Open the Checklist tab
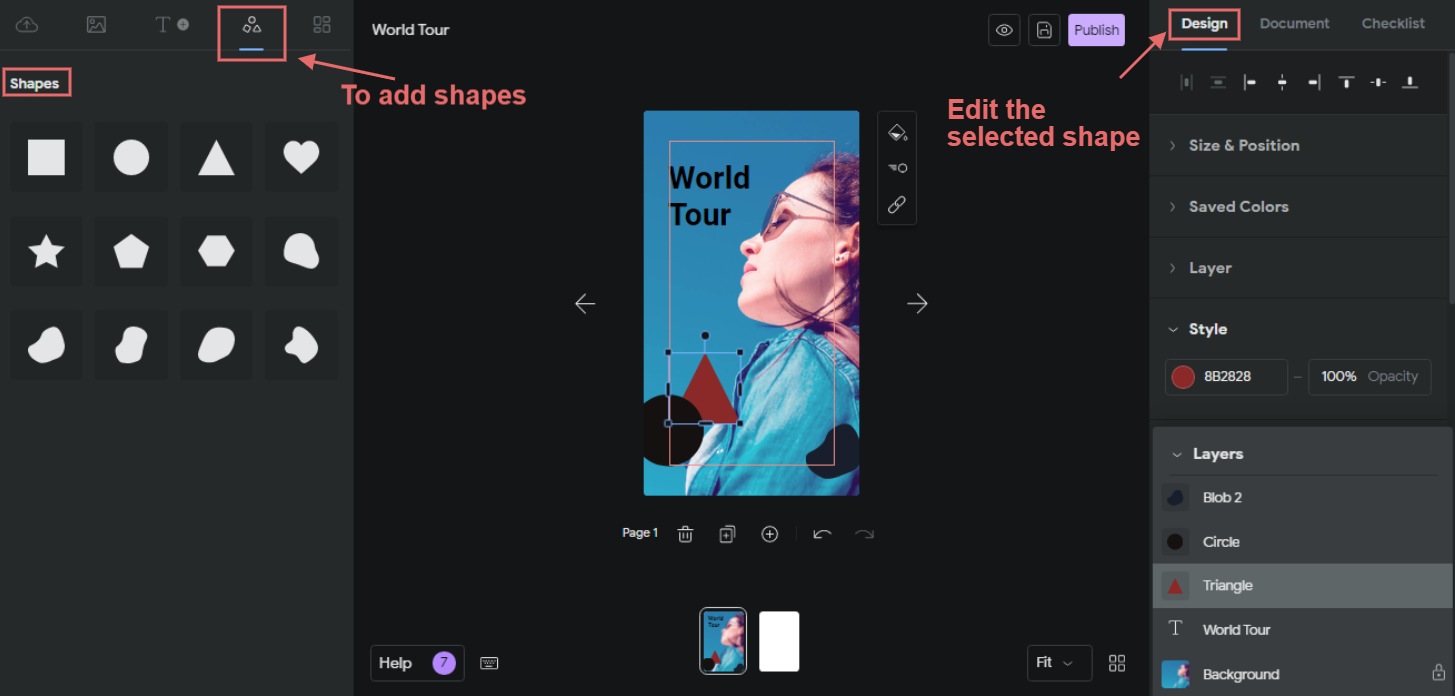The width and height of the screenshot is (1455, 696). pyautogui.click(x=1392, y=23)
